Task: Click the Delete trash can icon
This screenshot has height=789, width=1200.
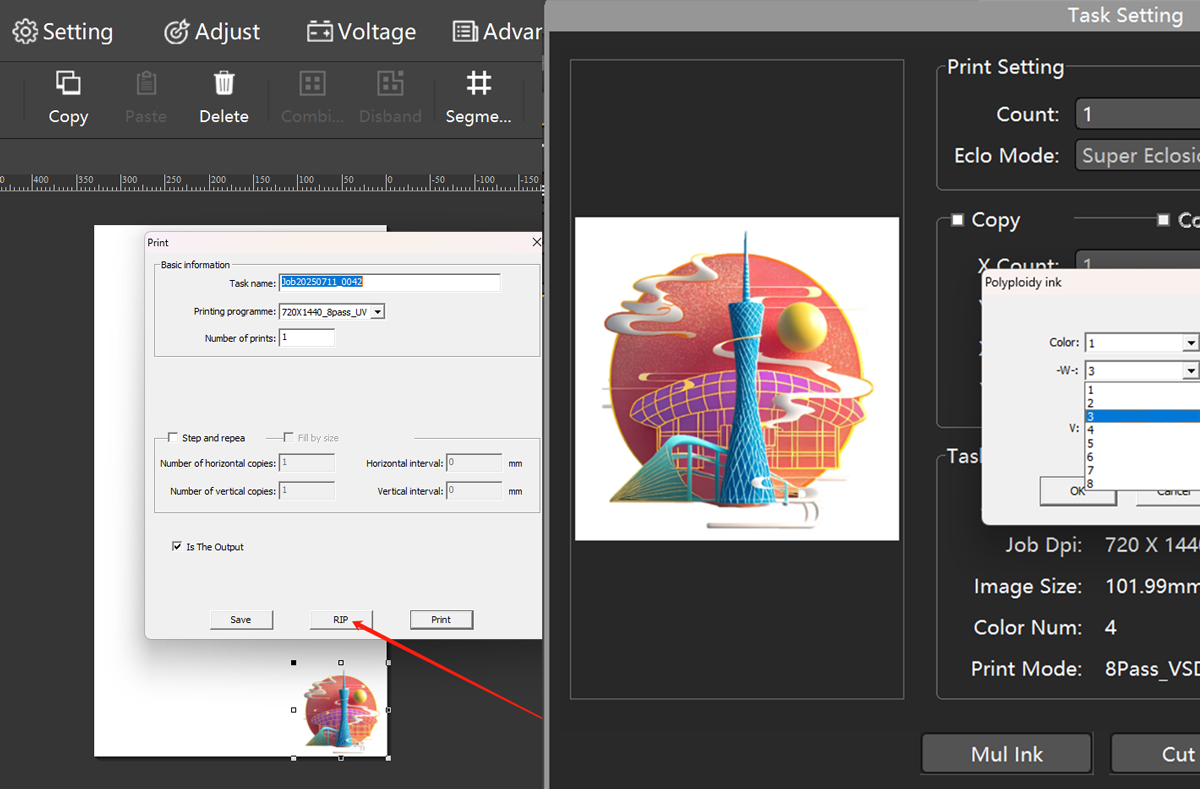Action: 224,83
